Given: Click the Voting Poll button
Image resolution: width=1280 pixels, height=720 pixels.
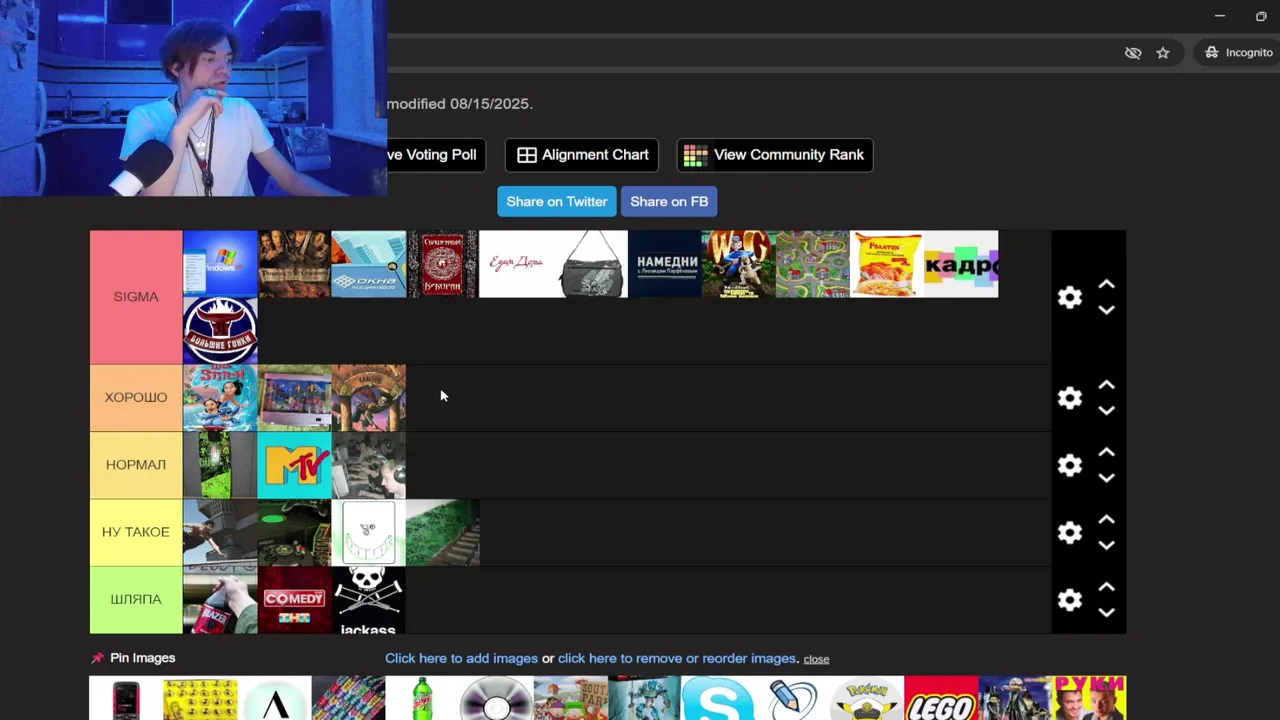Looking at the screenshot, I should click(x=436, y=155).
